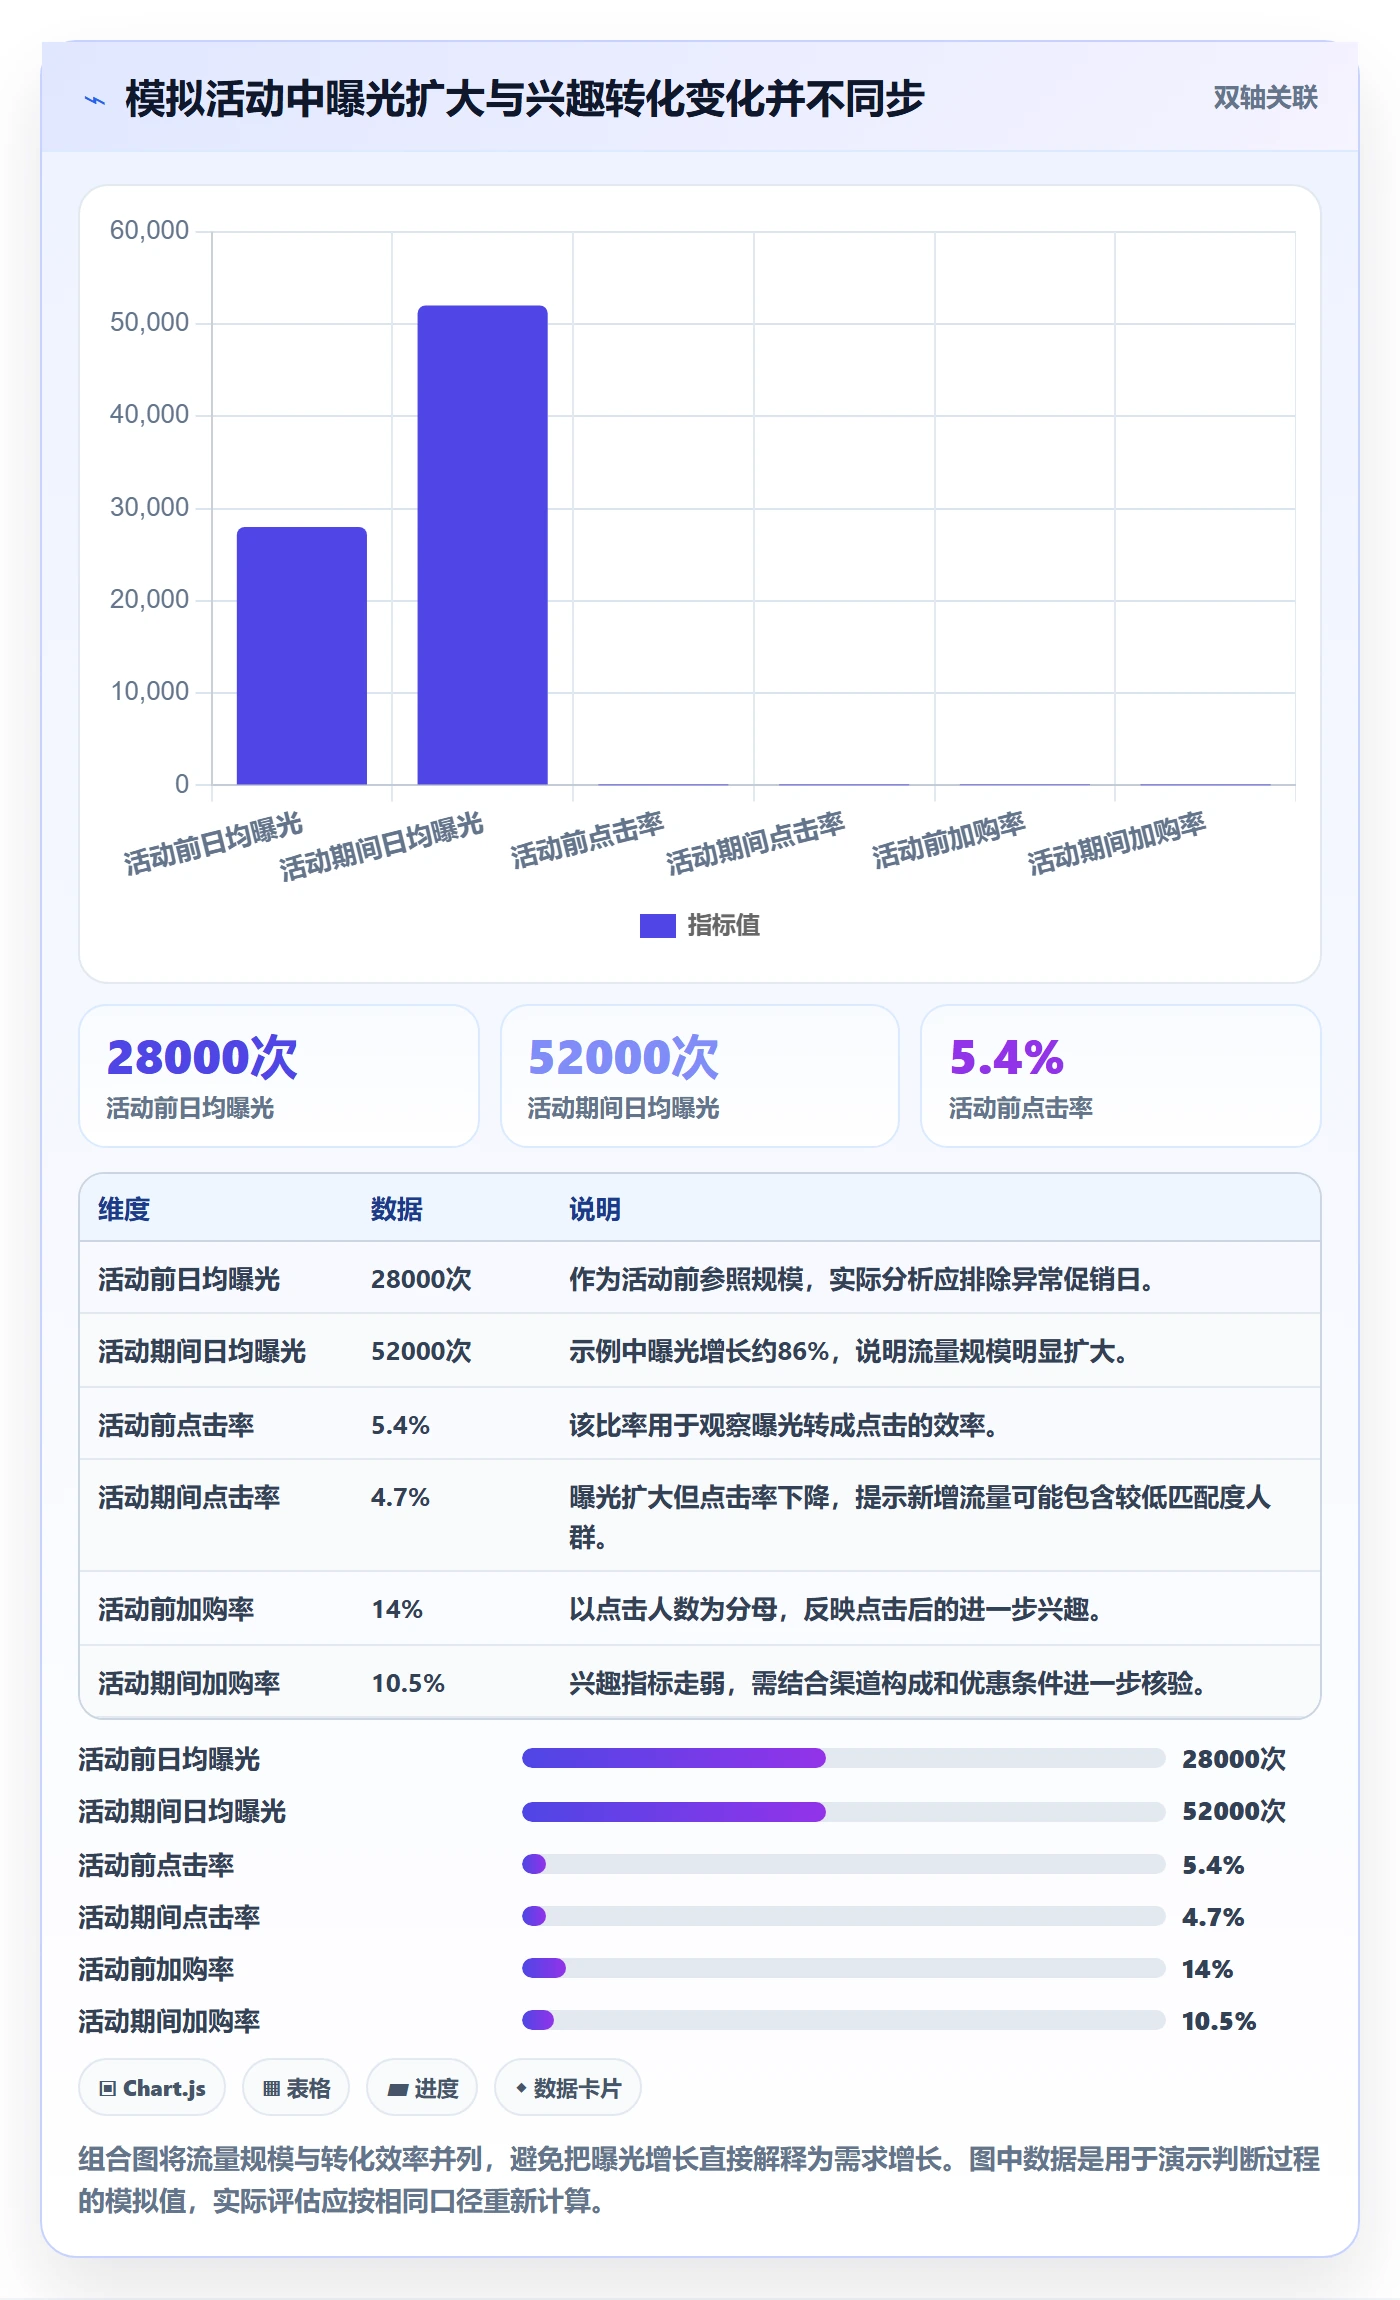Select the 活动期间日均曝光 bar in chart
This screenshot has height=2300, width=1400.
482,544
